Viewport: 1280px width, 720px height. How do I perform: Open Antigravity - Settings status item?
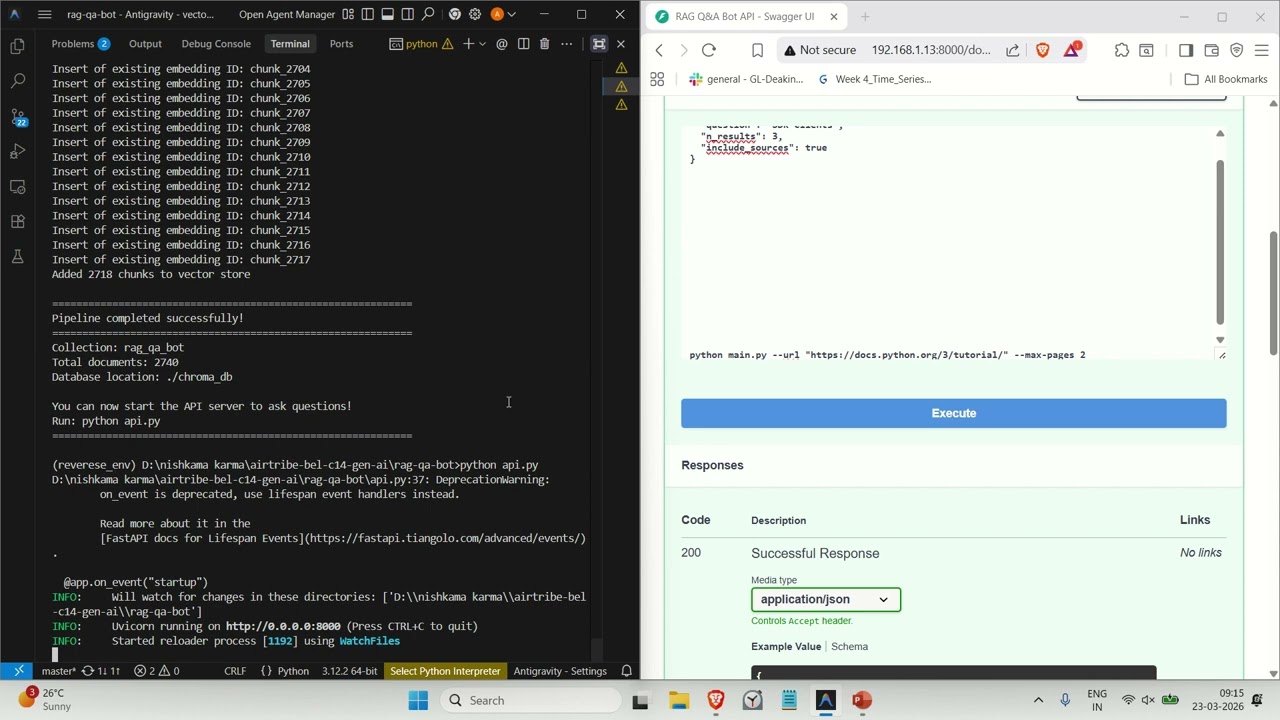pos(560,671)
